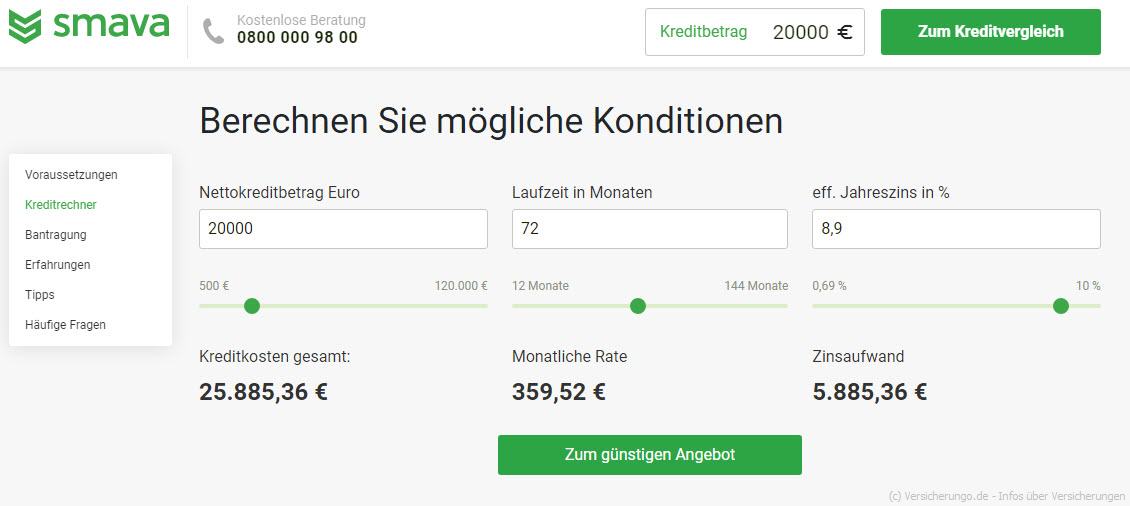The width and height of the screenshot is (1130, 506).
Task: Focus the eff. Jahreszins input field
Action: click(x=956, y=229)
